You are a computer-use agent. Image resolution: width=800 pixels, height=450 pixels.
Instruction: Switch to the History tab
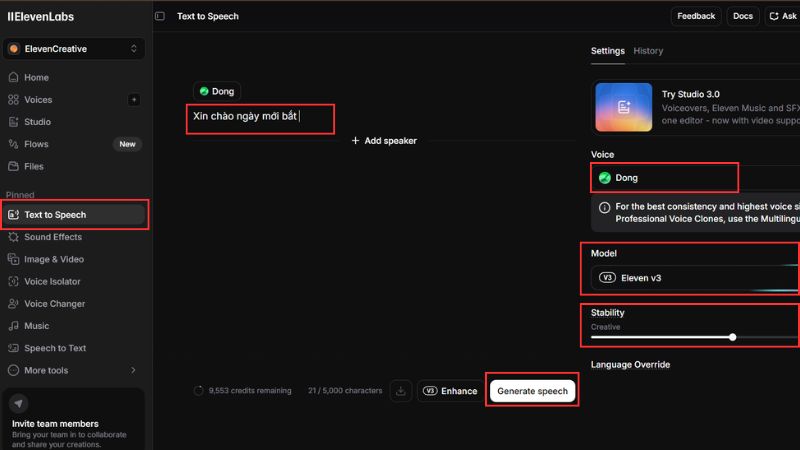pyautogui.click(x=648, y=51)
